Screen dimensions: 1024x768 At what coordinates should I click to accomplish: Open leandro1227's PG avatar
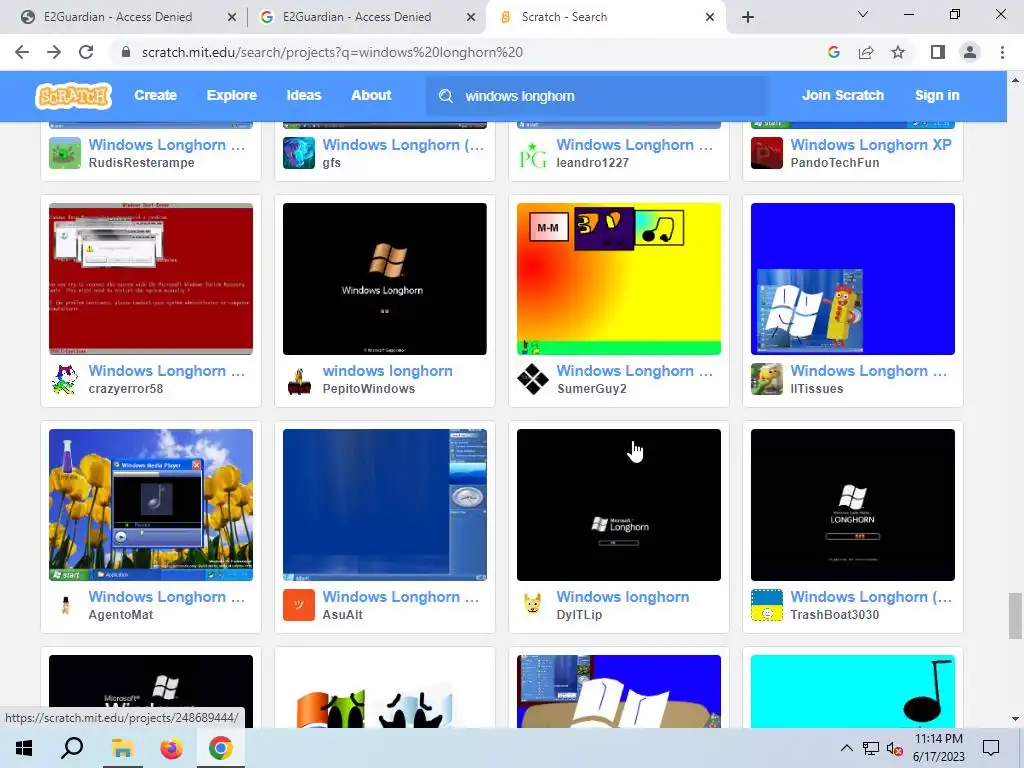[x=533, y=153]
